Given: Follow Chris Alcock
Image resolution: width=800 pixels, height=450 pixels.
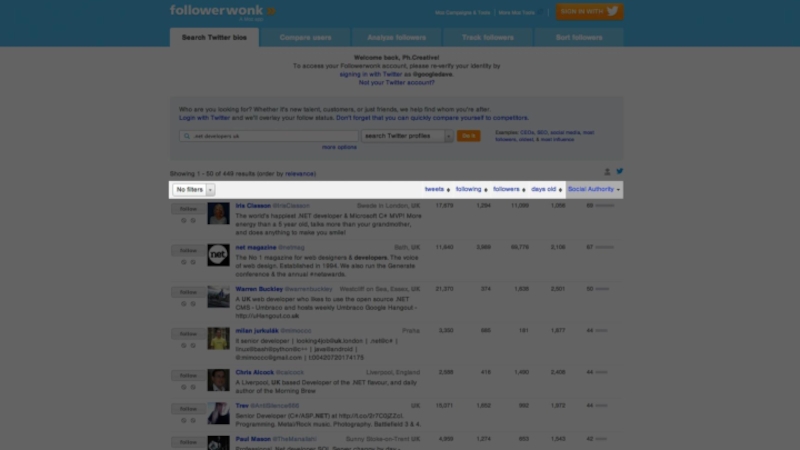Looking at the screenshot, I should tap(188, 376).
